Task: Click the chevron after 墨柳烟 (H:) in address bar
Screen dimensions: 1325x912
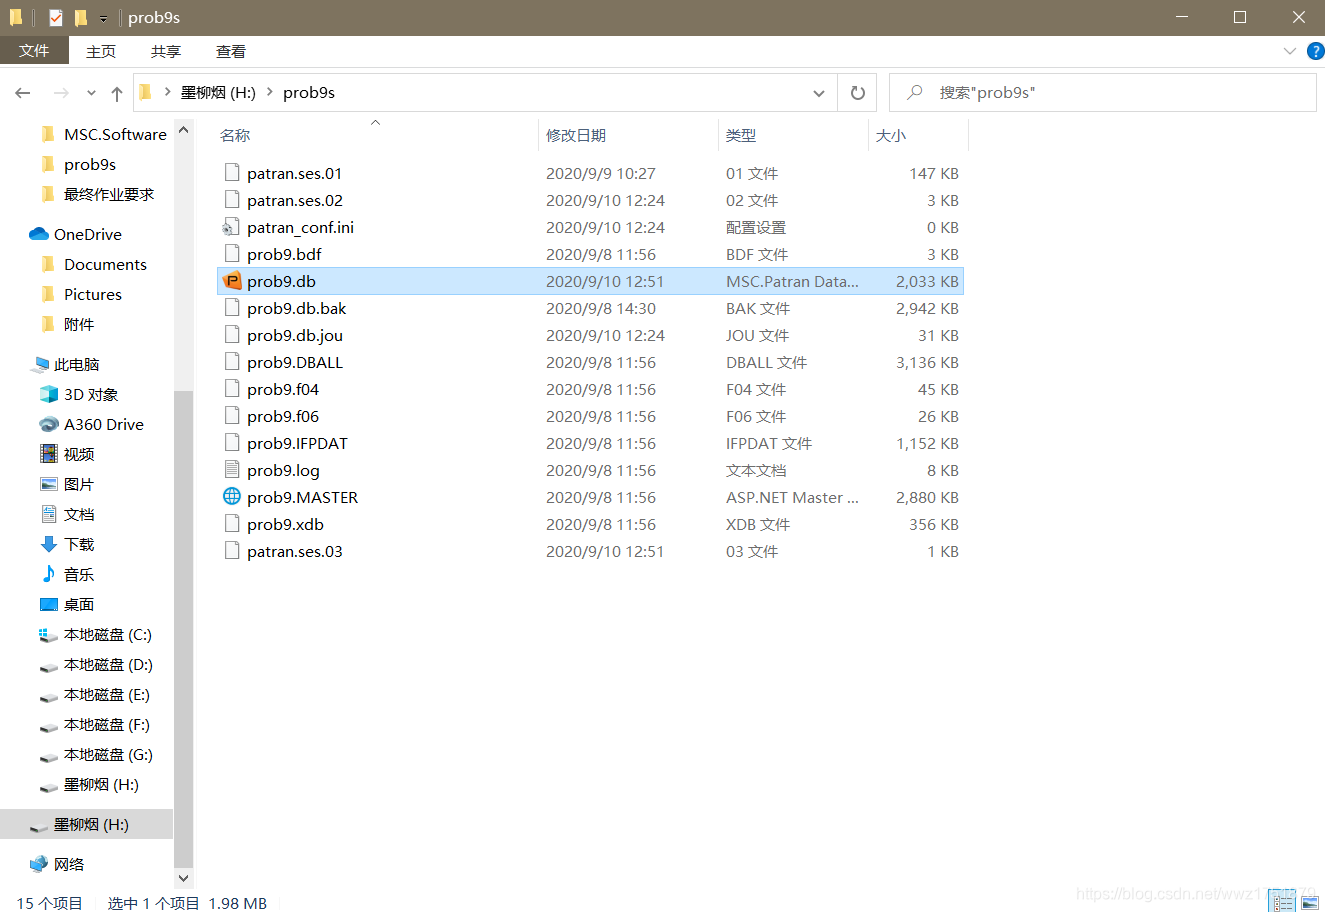Action: tap(269, 92)
